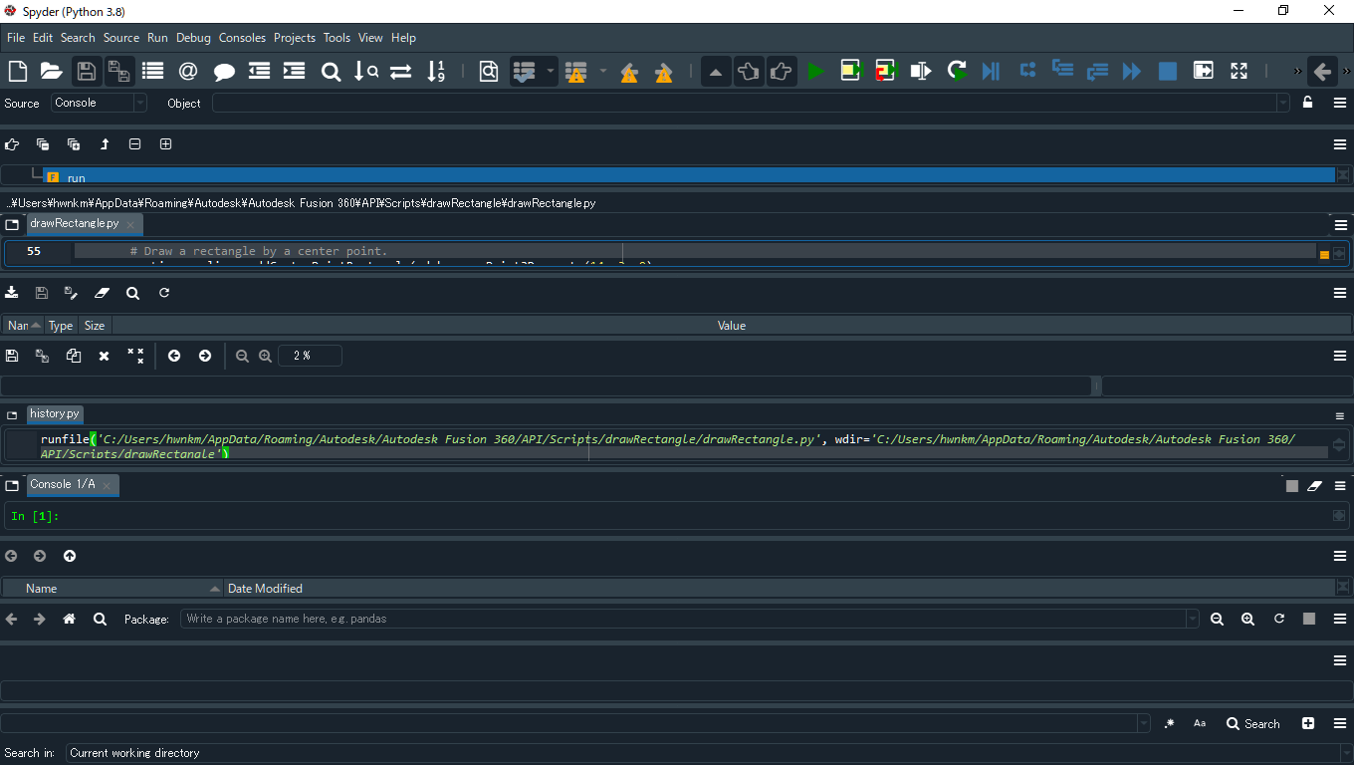Click the zoom in icon in plots toolbar
The image size is (1354, 765).
(265, 356)
